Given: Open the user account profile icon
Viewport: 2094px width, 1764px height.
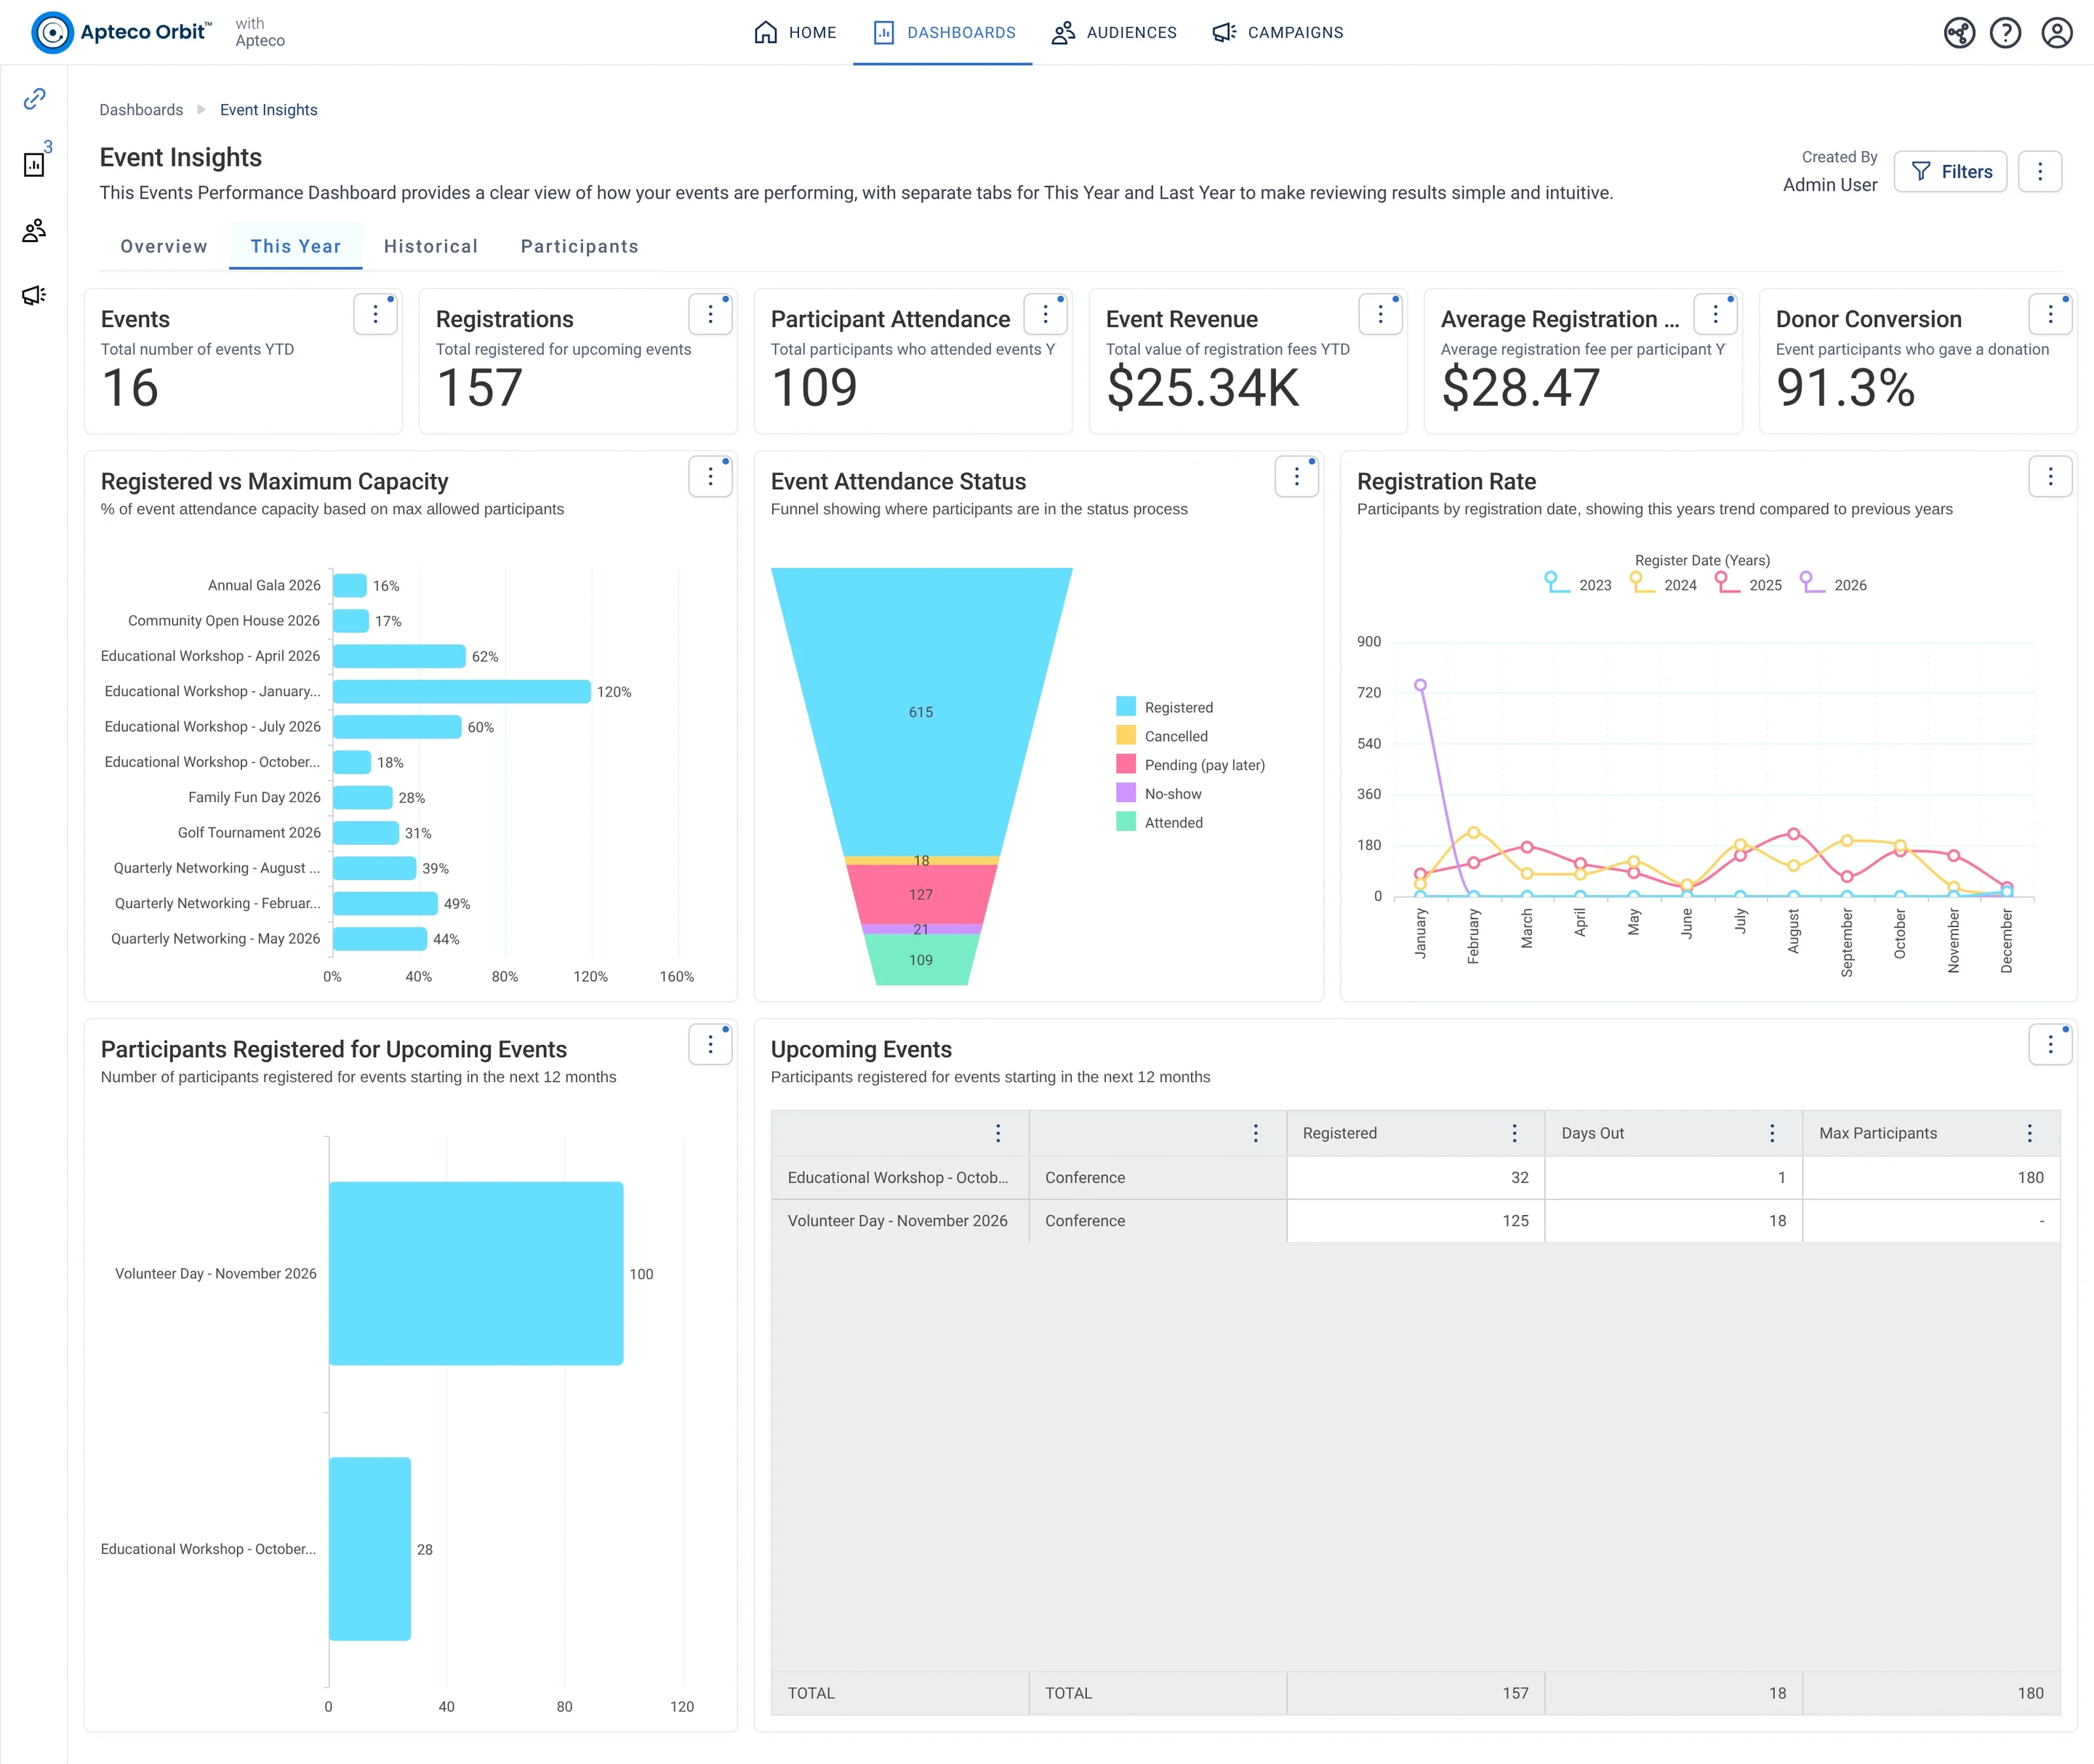Looking at the screenshot, I should (2056, 33).
